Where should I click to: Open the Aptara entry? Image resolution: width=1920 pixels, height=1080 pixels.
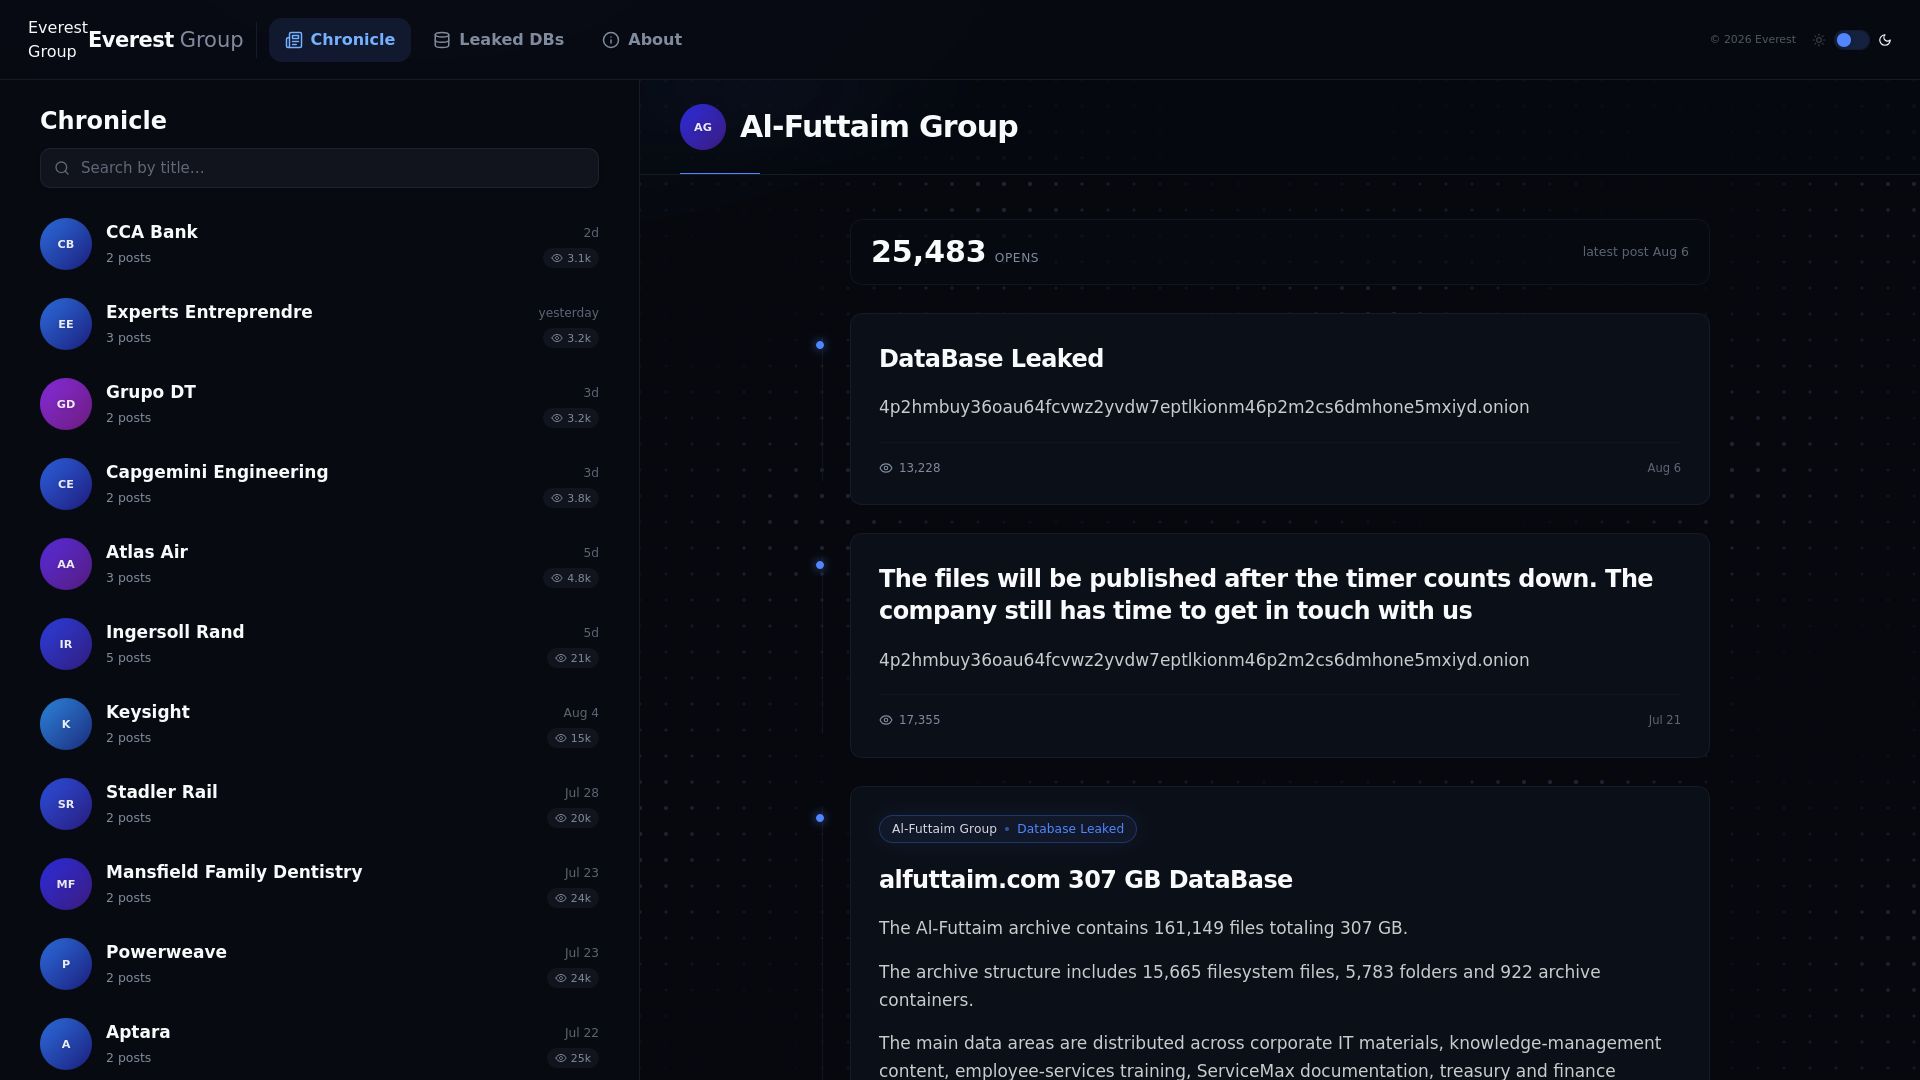point(319,1044)
